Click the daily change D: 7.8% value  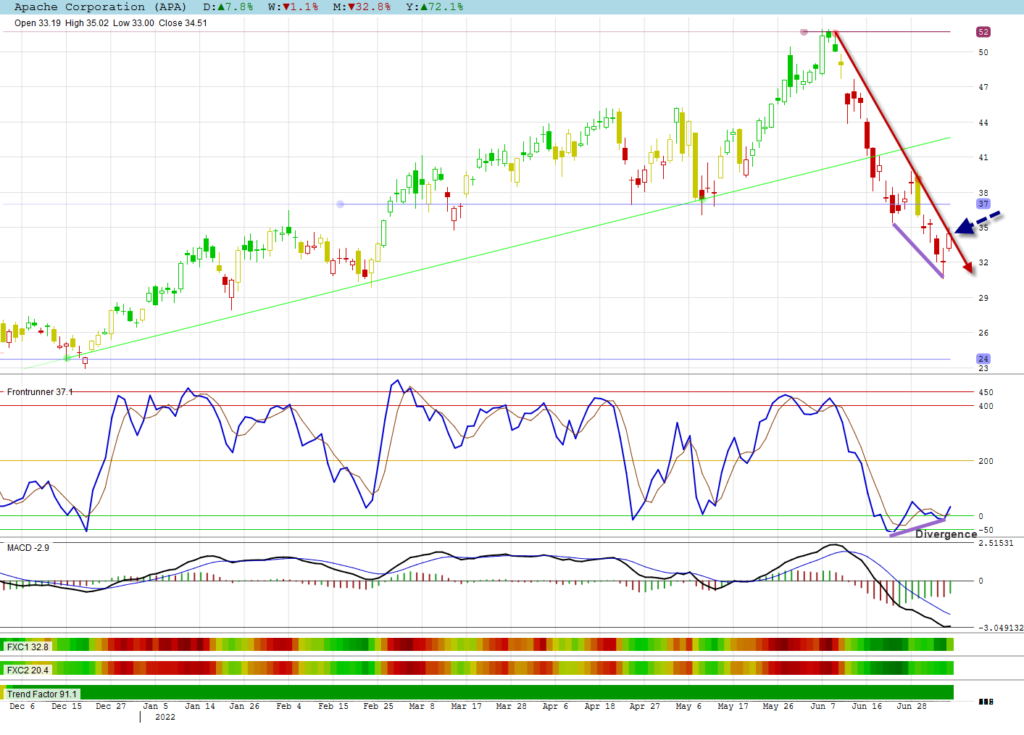(x=228, y=7)
